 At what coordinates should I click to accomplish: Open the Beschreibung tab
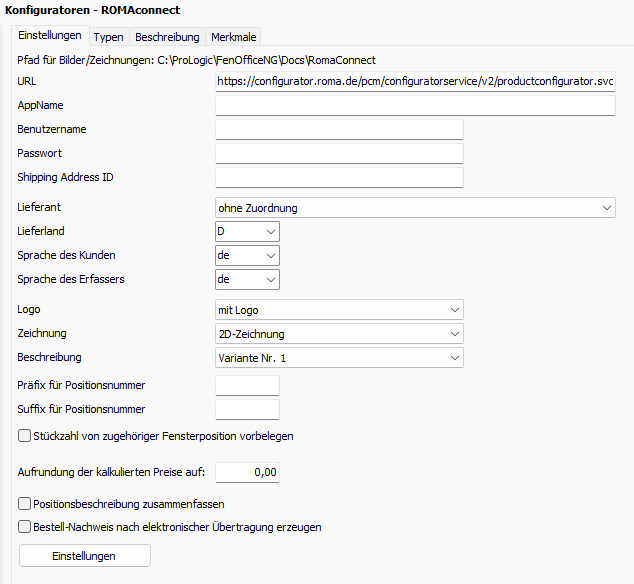167,37
